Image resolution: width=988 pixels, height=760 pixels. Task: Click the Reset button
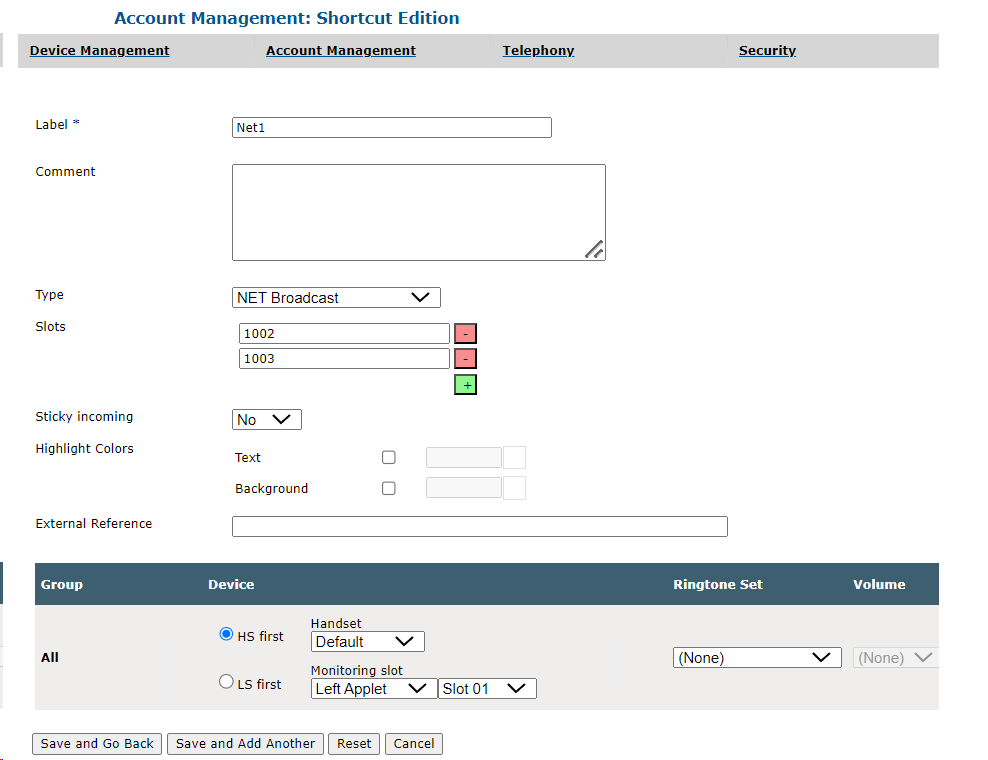[x=354, y=744]
